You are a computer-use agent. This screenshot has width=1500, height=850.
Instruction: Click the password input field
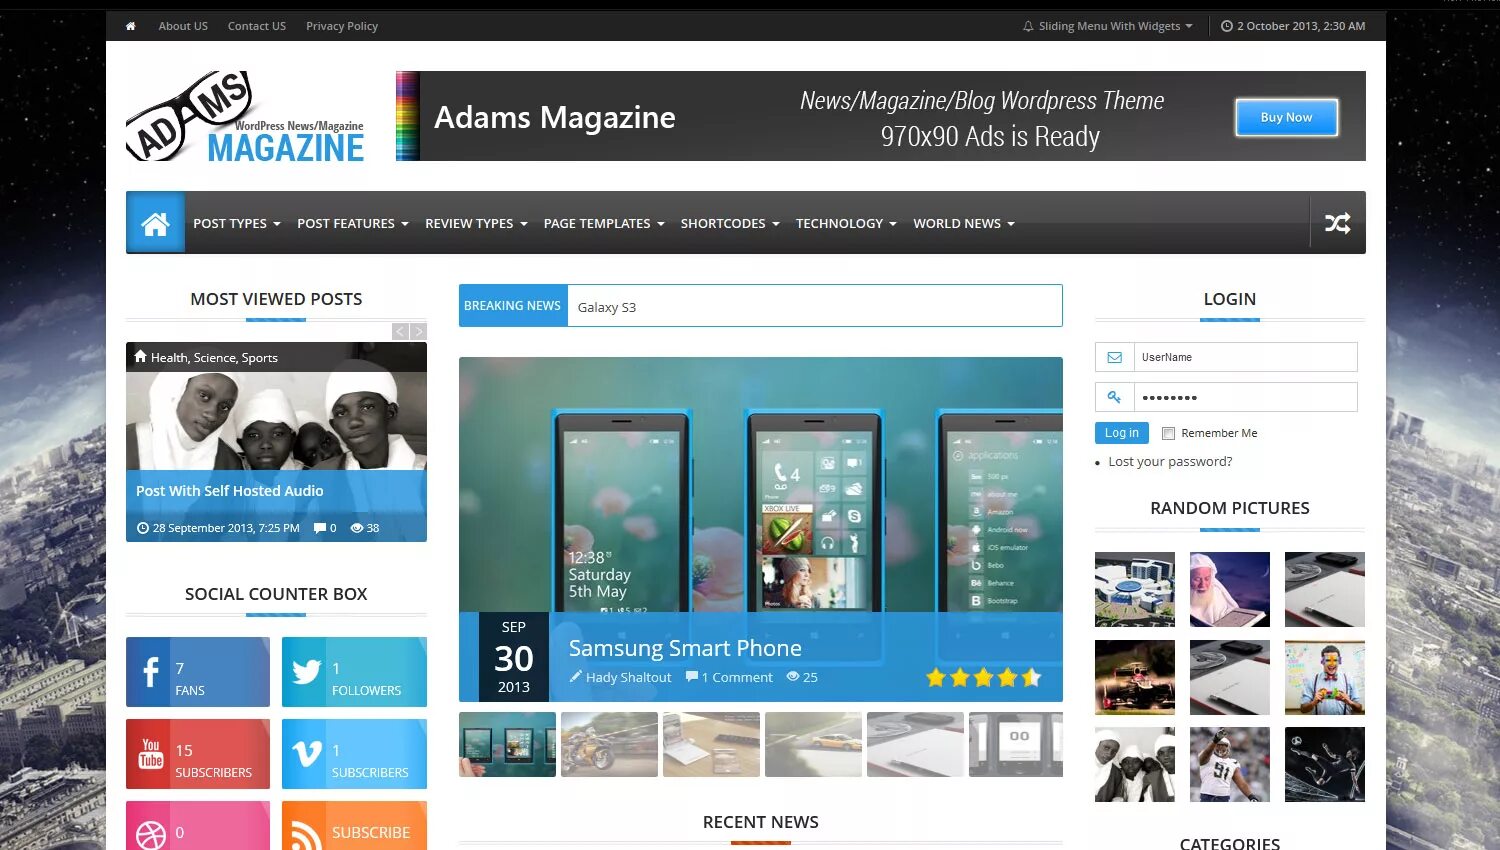tap(1245, 397)
